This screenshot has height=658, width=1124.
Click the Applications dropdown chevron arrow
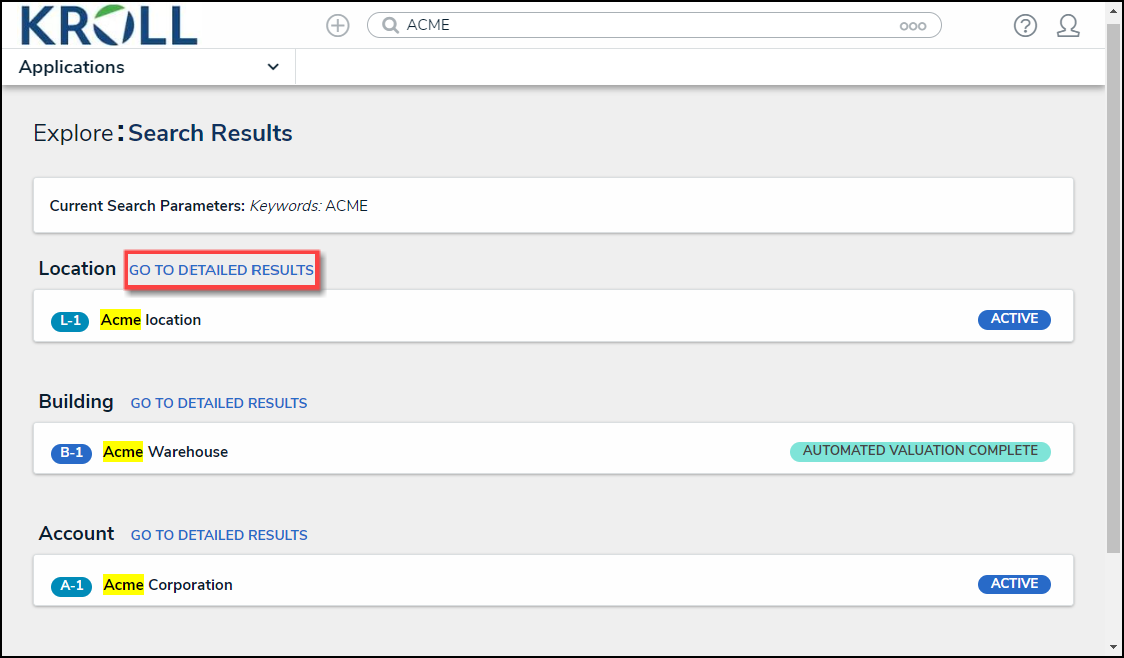[x=273, y=67]
